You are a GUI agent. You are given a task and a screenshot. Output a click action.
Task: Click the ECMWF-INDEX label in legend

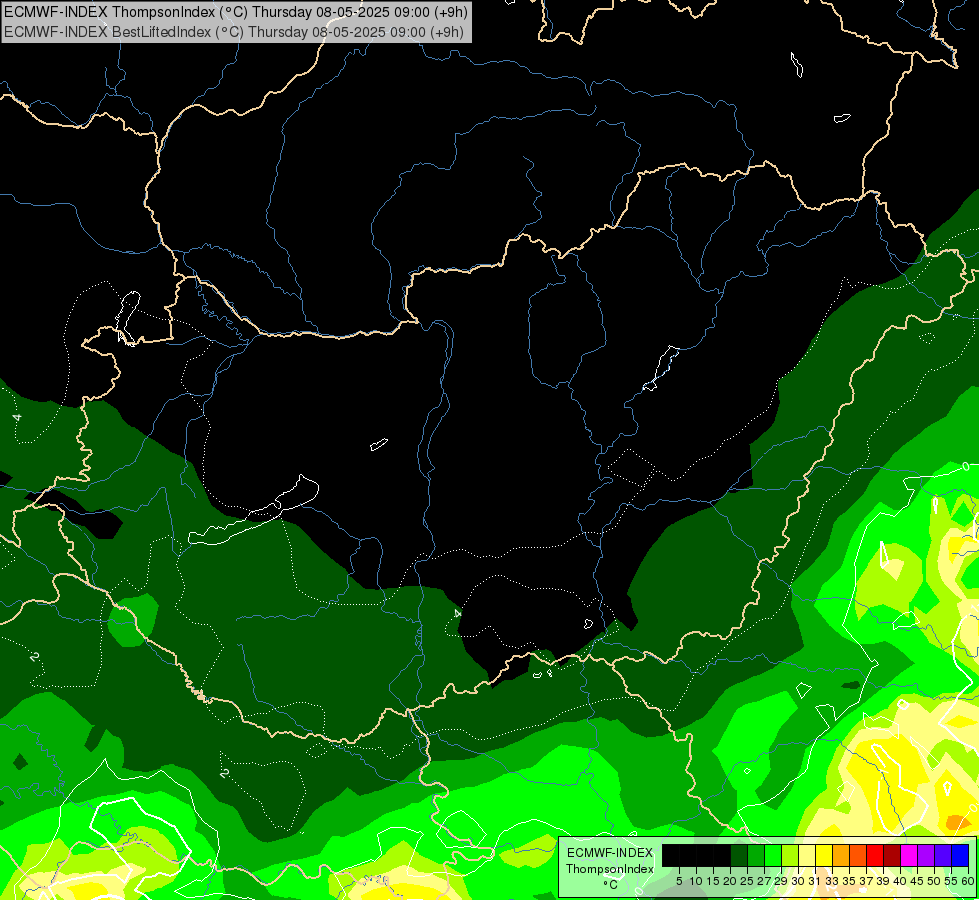[610, 853]
